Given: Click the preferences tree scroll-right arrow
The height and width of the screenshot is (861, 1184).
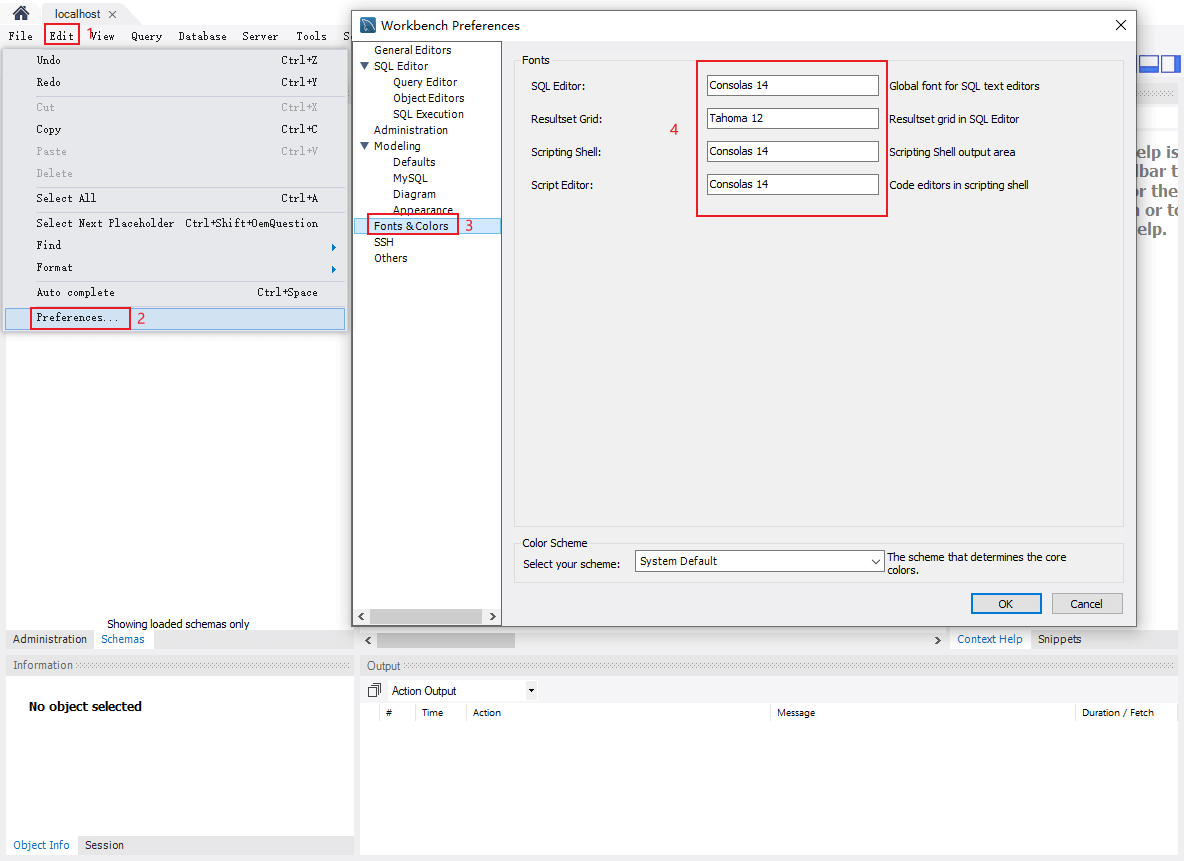Looking at the screenshot, I should click(492, 616).
